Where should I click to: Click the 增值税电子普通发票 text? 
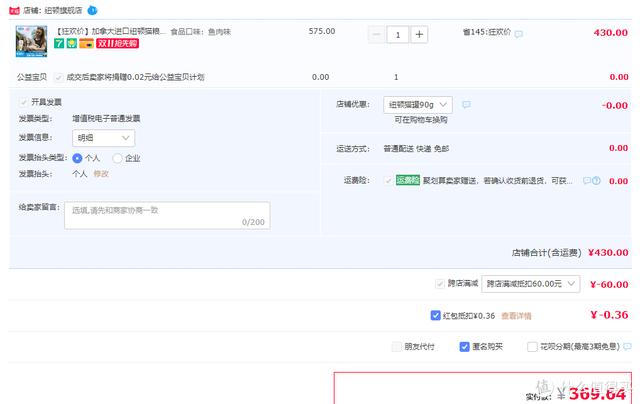pyautogui.click(x=106, y=118)
